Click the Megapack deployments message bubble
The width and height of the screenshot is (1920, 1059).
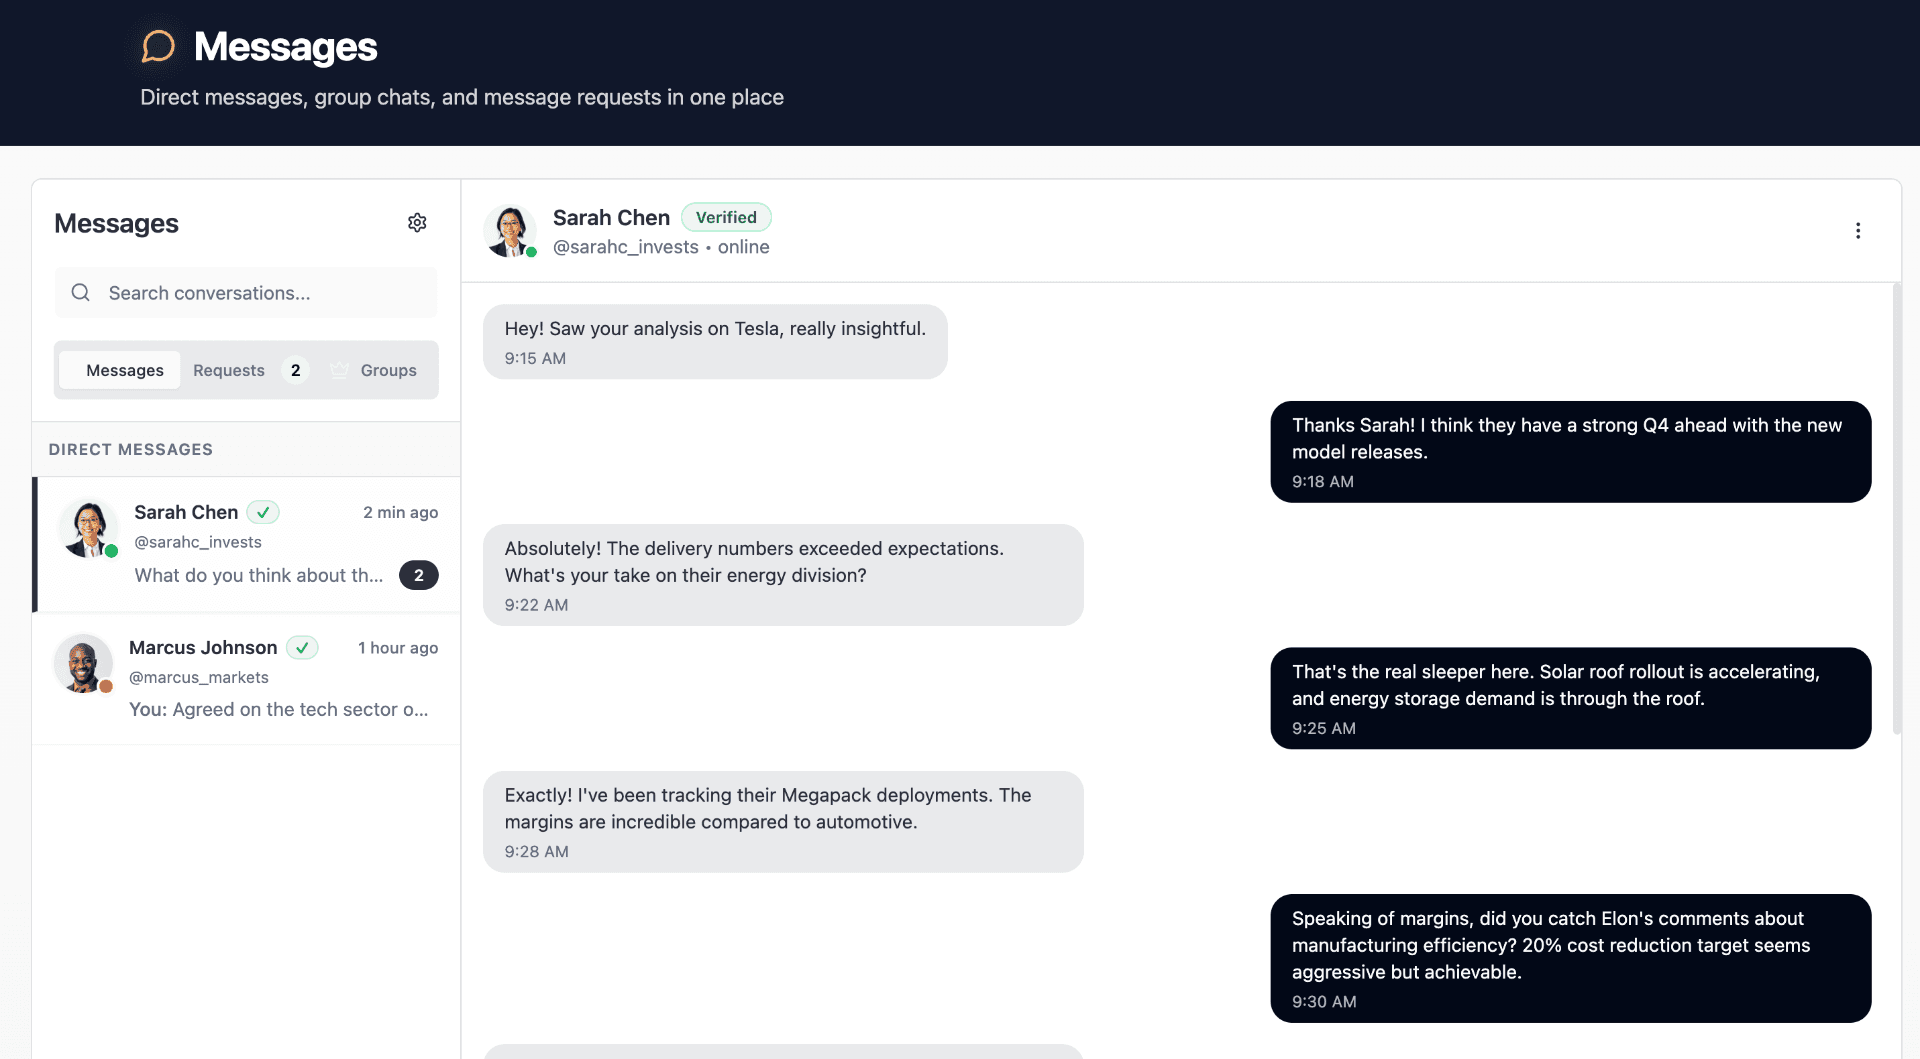point(783,822)
